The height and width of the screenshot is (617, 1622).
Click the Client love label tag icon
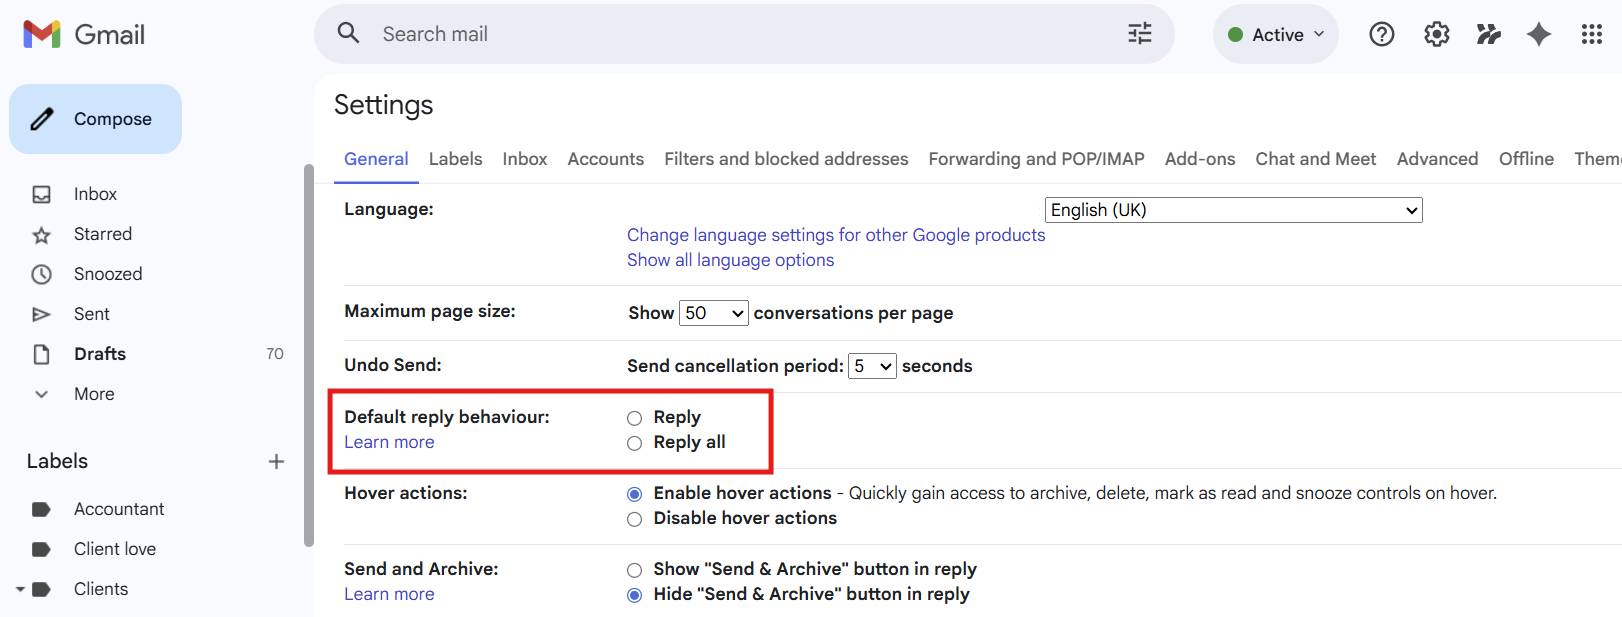[x=41, y=549]
